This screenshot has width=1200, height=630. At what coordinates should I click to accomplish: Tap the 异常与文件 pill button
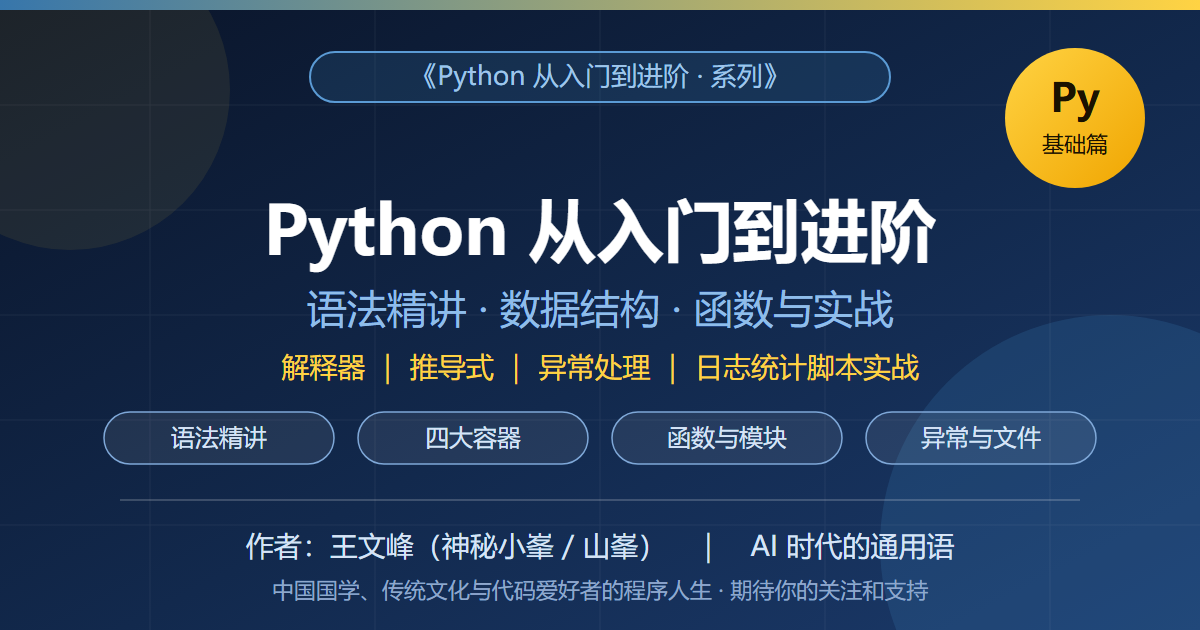pyautogui.click(x=981, y=438)
